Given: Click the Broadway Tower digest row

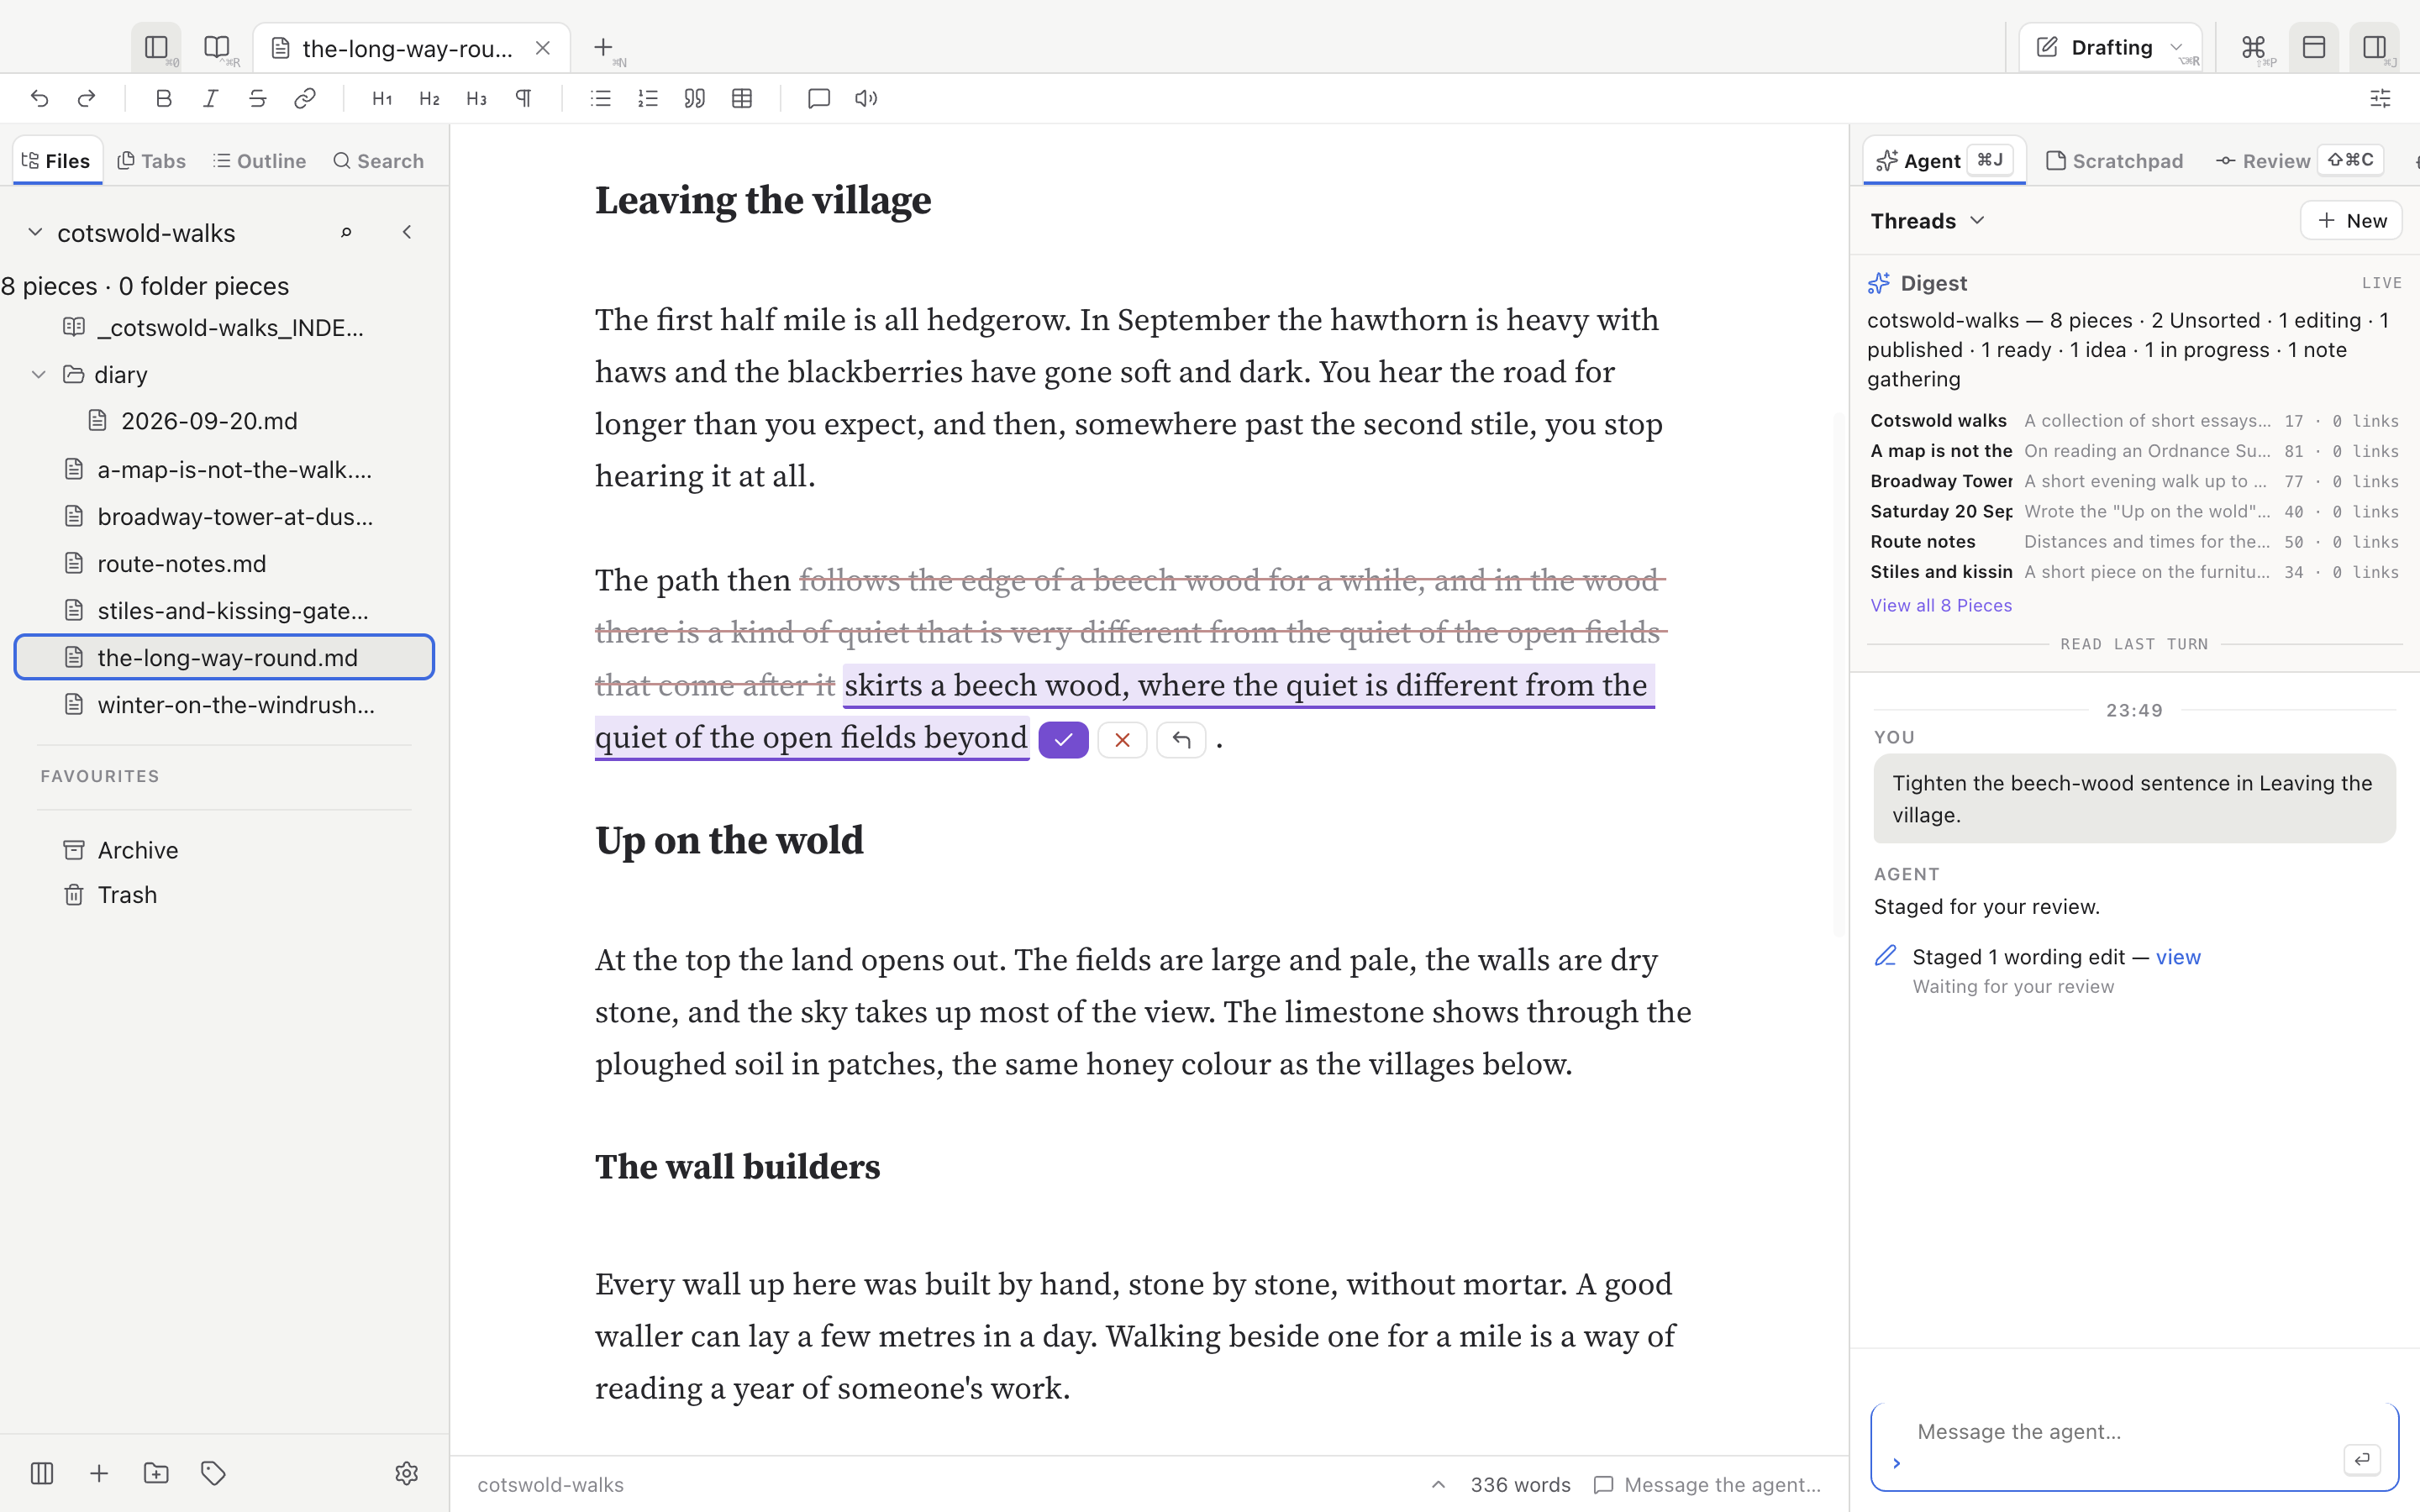Looking at the screenshot, I should (x=2134, y=482).
